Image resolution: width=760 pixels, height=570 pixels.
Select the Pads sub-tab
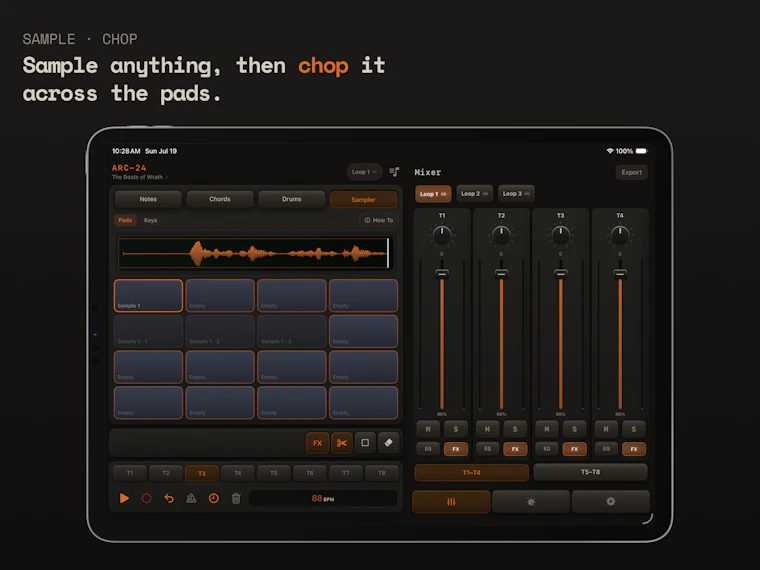click(x=125, y=220)
